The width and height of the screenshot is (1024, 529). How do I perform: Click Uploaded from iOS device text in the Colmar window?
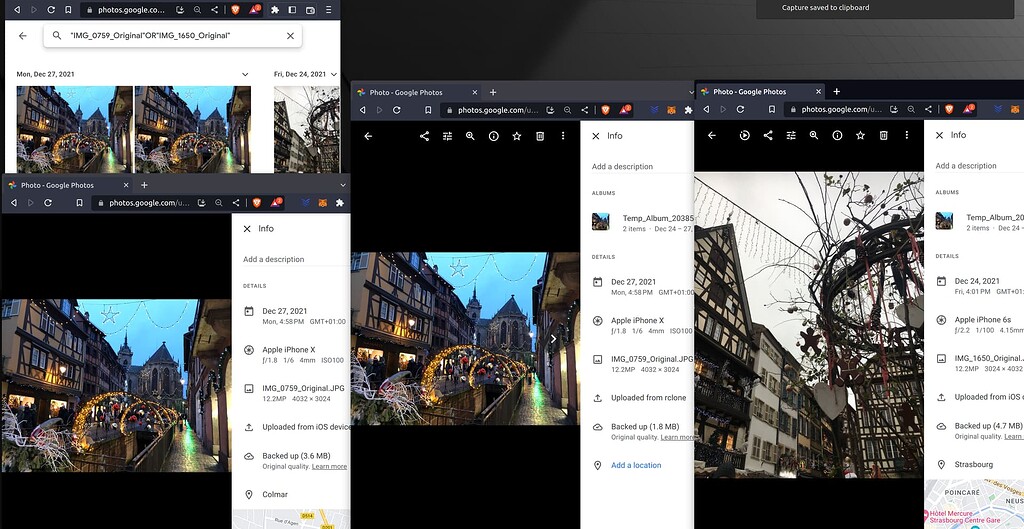point(306,427)
